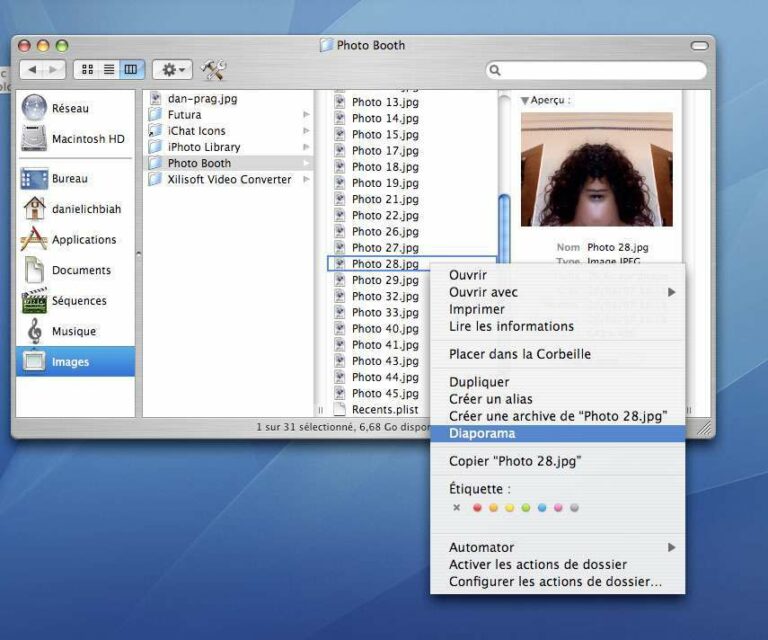Open the Action gear dropdown menu
Viewport: 768px width, 640px height.
click(172, 70)
